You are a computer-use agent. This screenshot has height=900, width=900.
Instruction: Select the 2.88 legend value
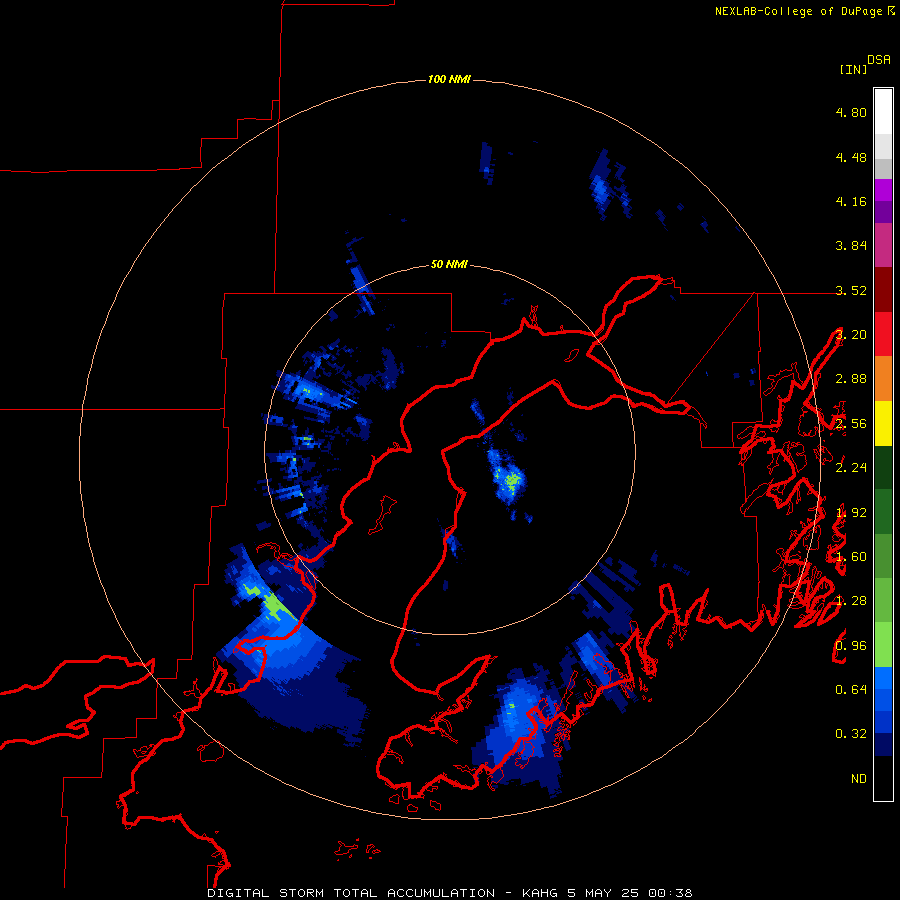pyautogui.click(x=851, y=379)
